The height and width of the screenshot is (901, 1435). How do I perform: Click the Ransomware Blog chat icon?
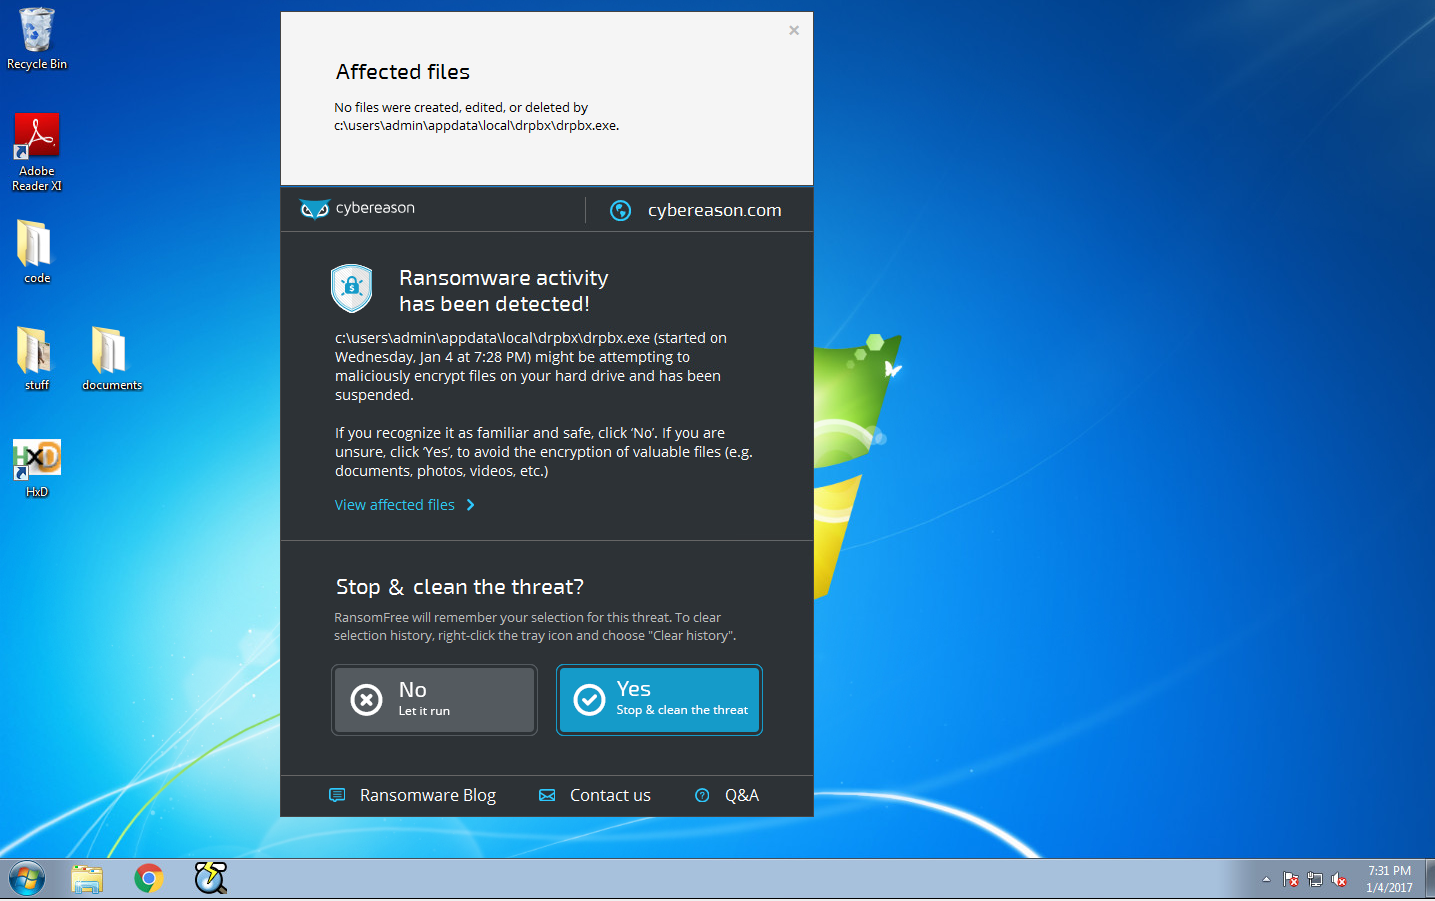click(x=337, y=795)
